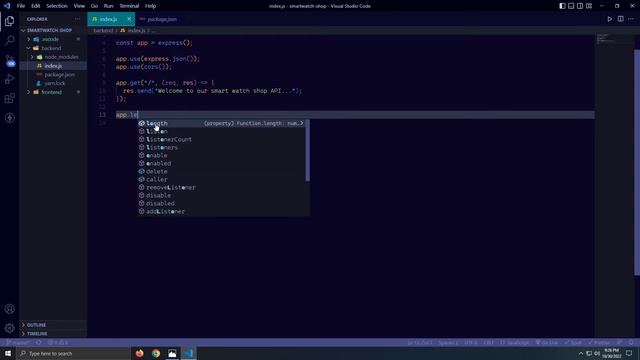The height and width of the screenshot is (360, 640).
Task: Open the View menu
Action: (x=79, y=6)
